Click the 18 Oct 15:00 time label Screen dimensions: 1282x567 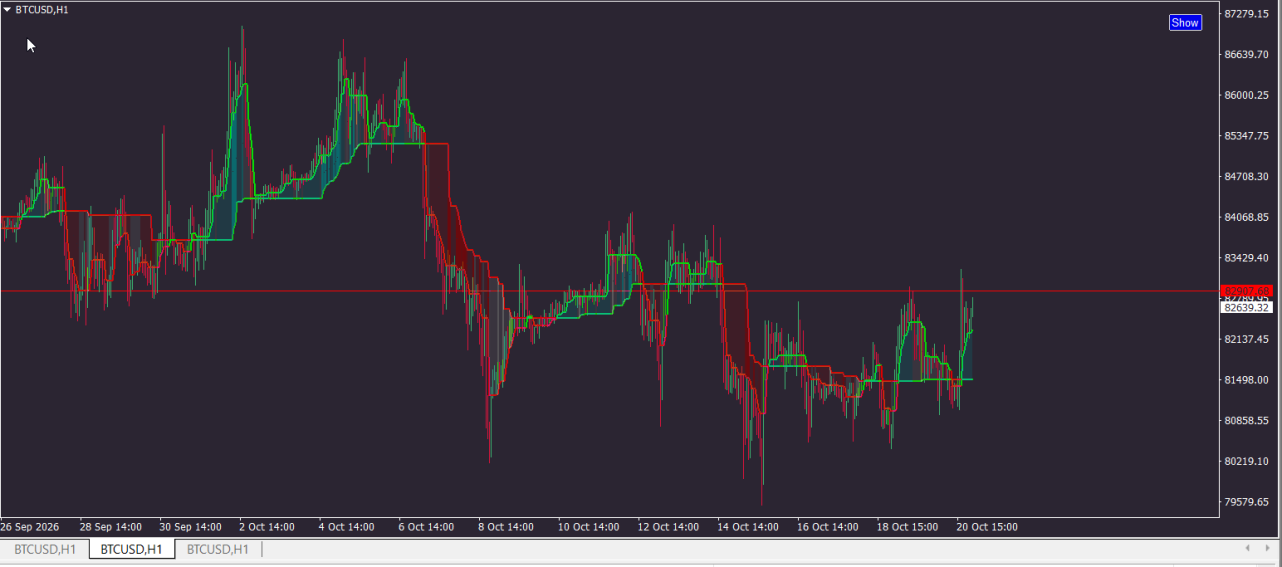click(908, 526)
